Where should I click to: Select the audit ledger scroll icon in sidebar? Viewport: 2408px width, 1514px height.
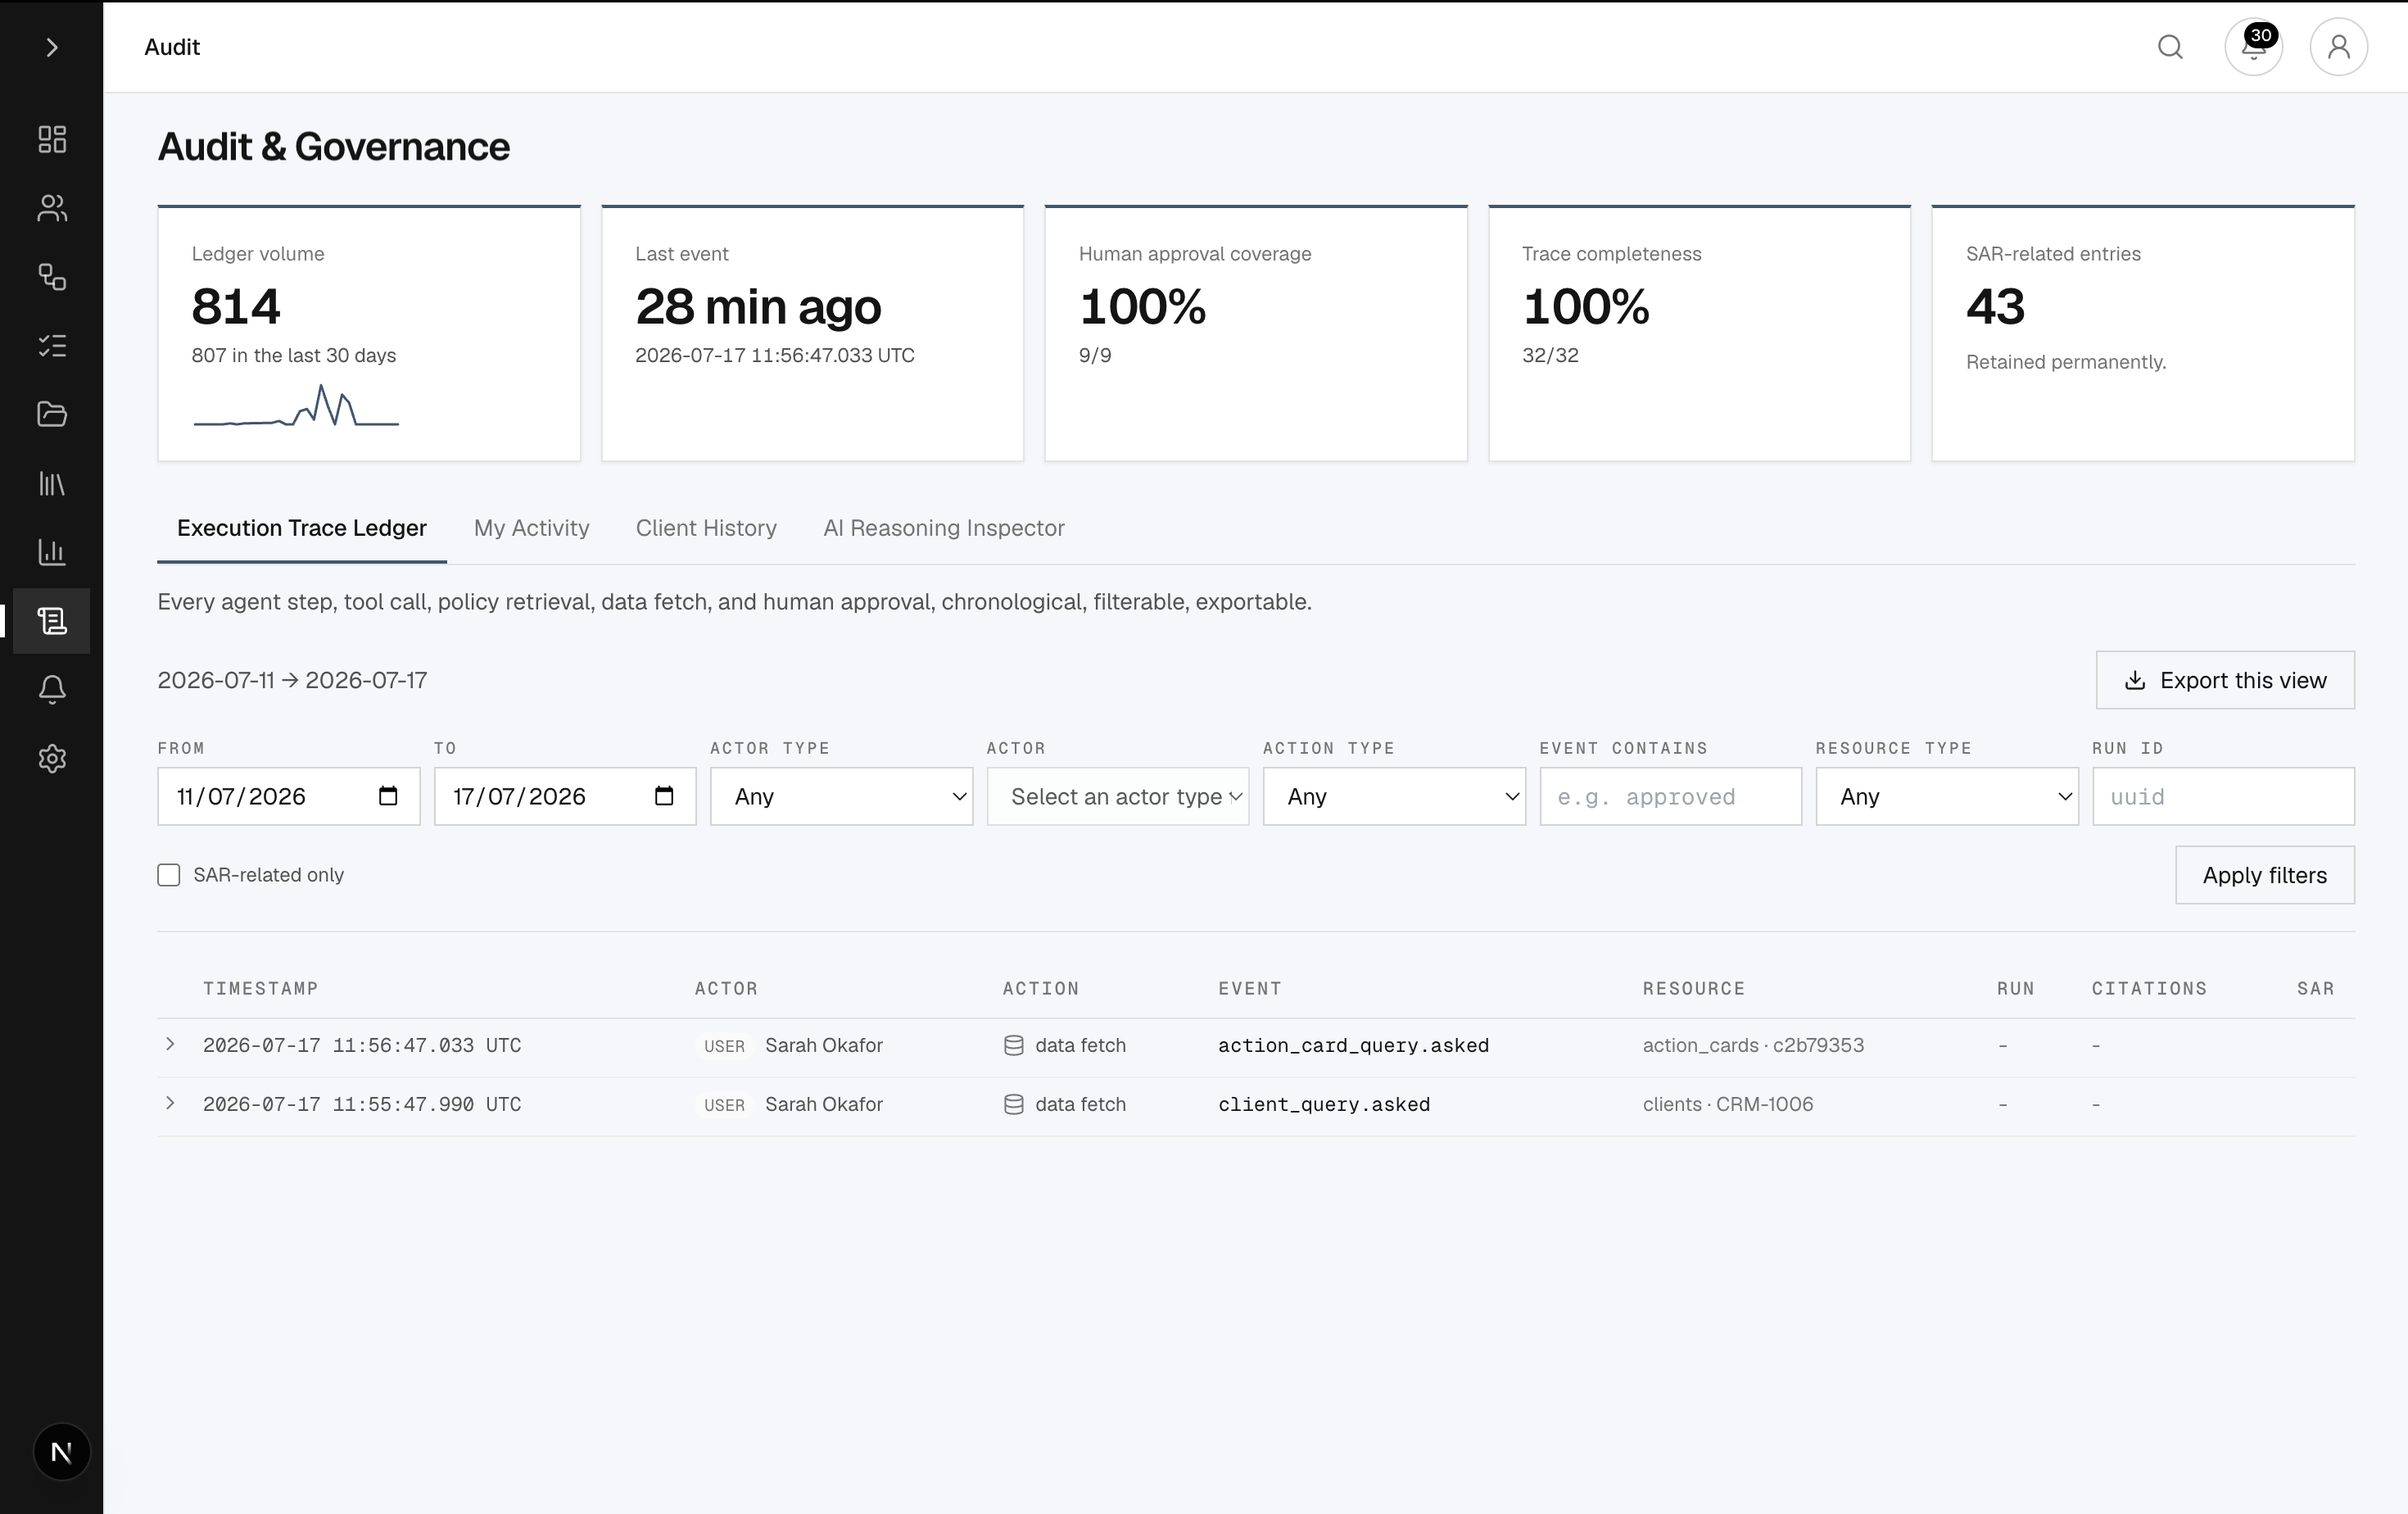(x=52, y=621)
